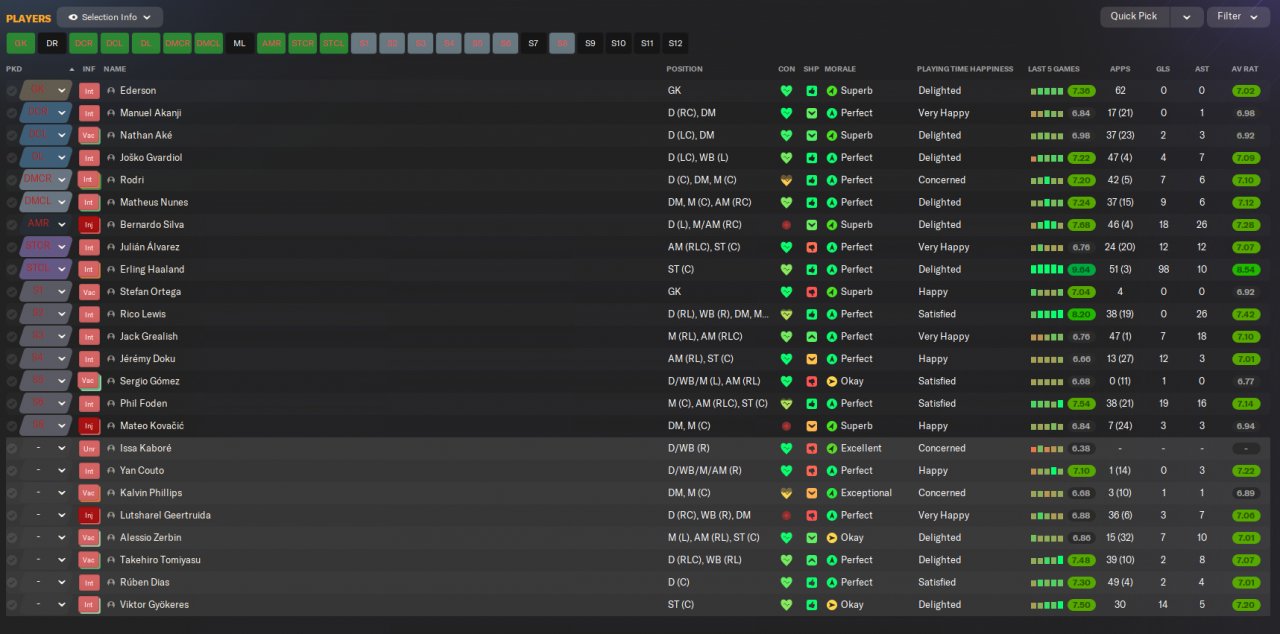
Task: Click the condition heart icon for Kalvin Phillips
Action: pyautogui.click(x=786, y=493)
